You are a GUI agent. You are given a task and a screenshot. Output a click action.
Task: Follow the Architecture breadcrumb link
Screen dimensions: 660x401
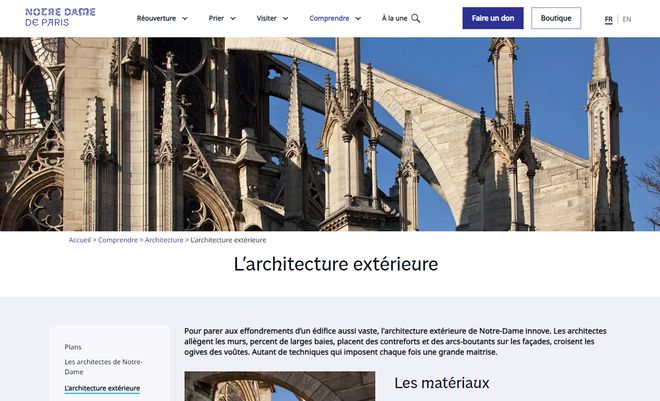pyautogui.click(x=164, y=240)
